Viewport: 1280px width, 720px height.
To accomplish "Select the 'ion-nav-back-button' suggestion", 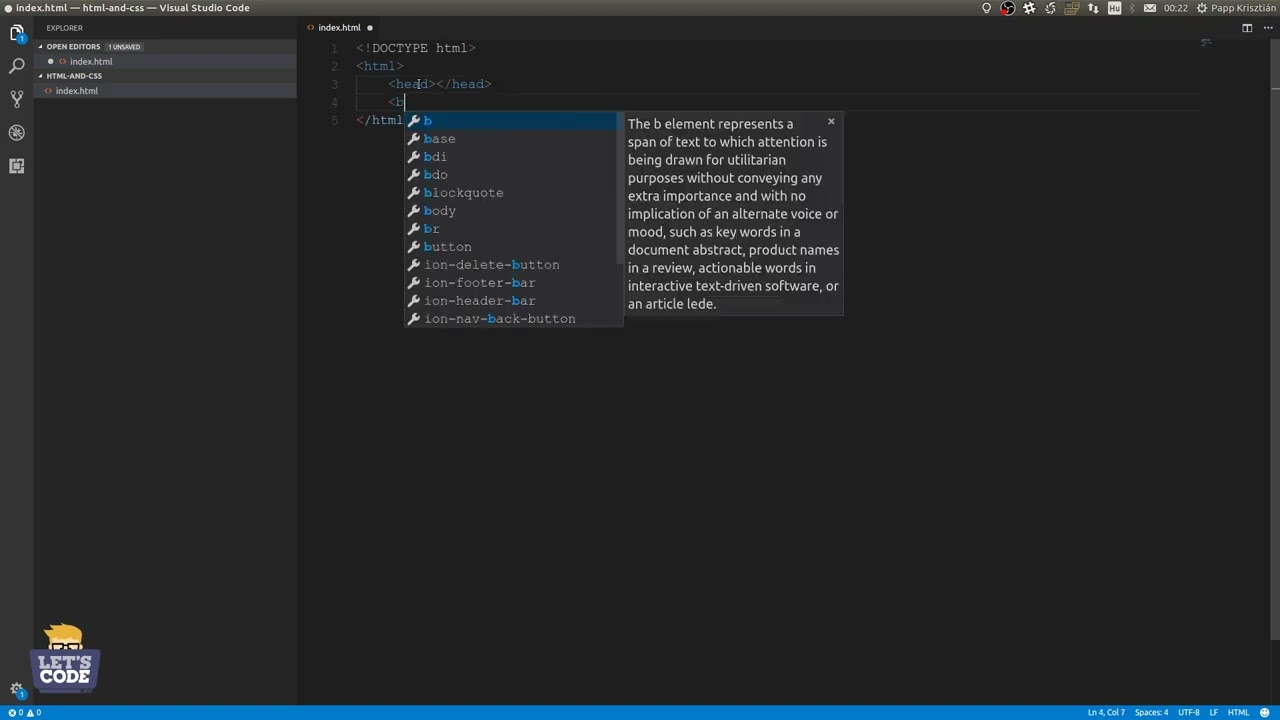I will pyautogui.click(x=513, y=319).
